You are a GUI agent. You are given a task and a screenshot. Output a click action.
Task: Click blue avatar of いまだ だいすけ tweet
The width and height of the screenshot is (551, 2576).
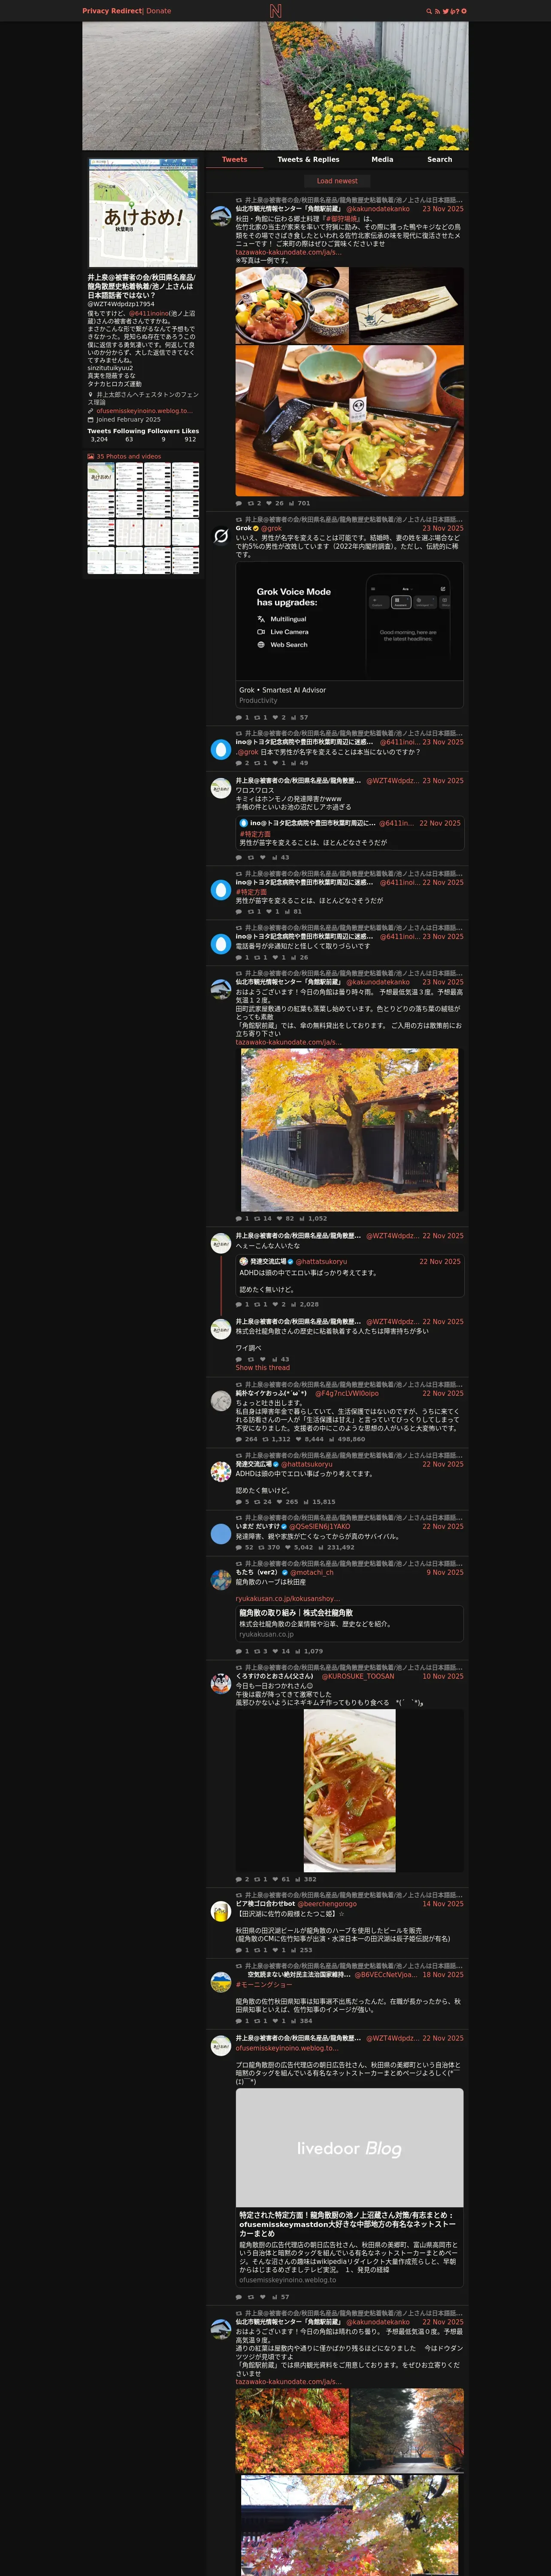tap(221, 1534)
